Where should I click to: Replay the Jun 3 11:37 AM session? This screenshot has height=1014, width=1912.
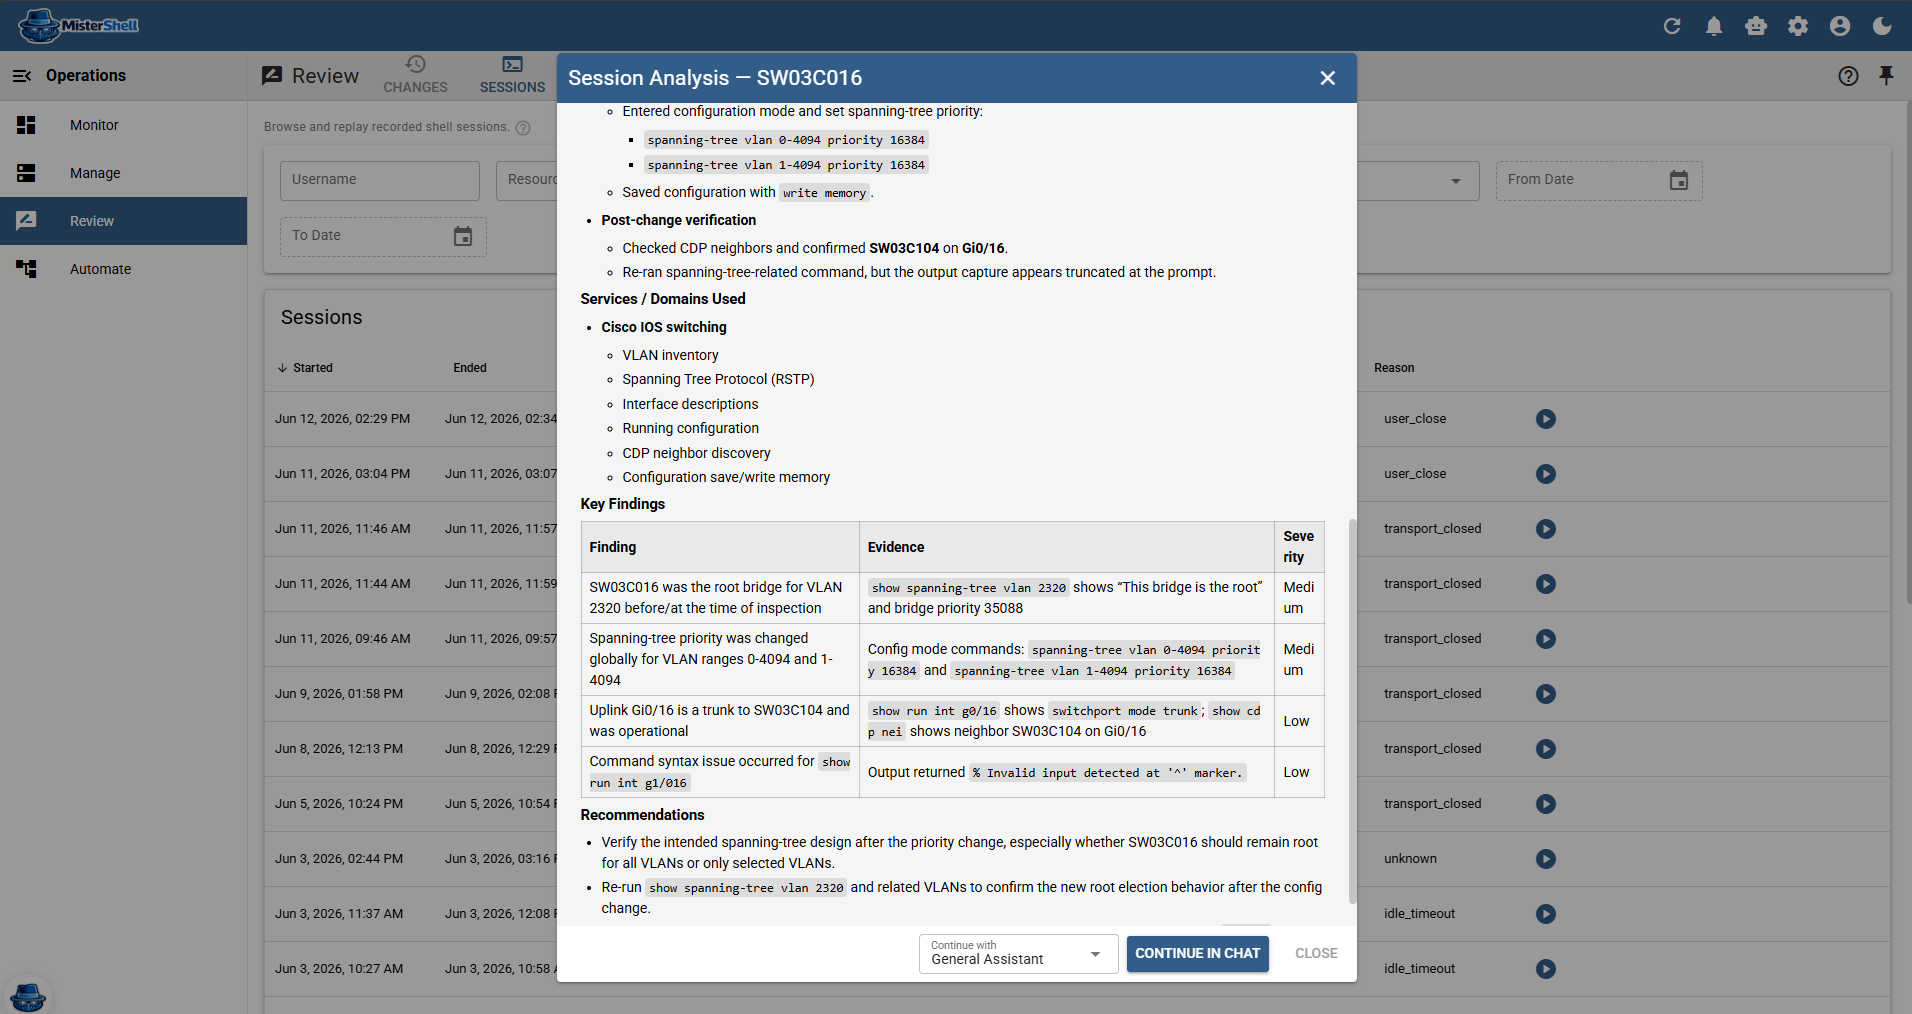tap(1546, 914)
